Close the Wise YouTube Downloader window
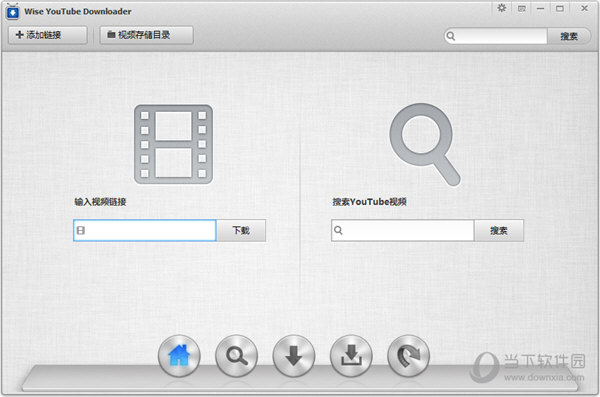Viewport: 600px width, 397px height. point(584,8)
